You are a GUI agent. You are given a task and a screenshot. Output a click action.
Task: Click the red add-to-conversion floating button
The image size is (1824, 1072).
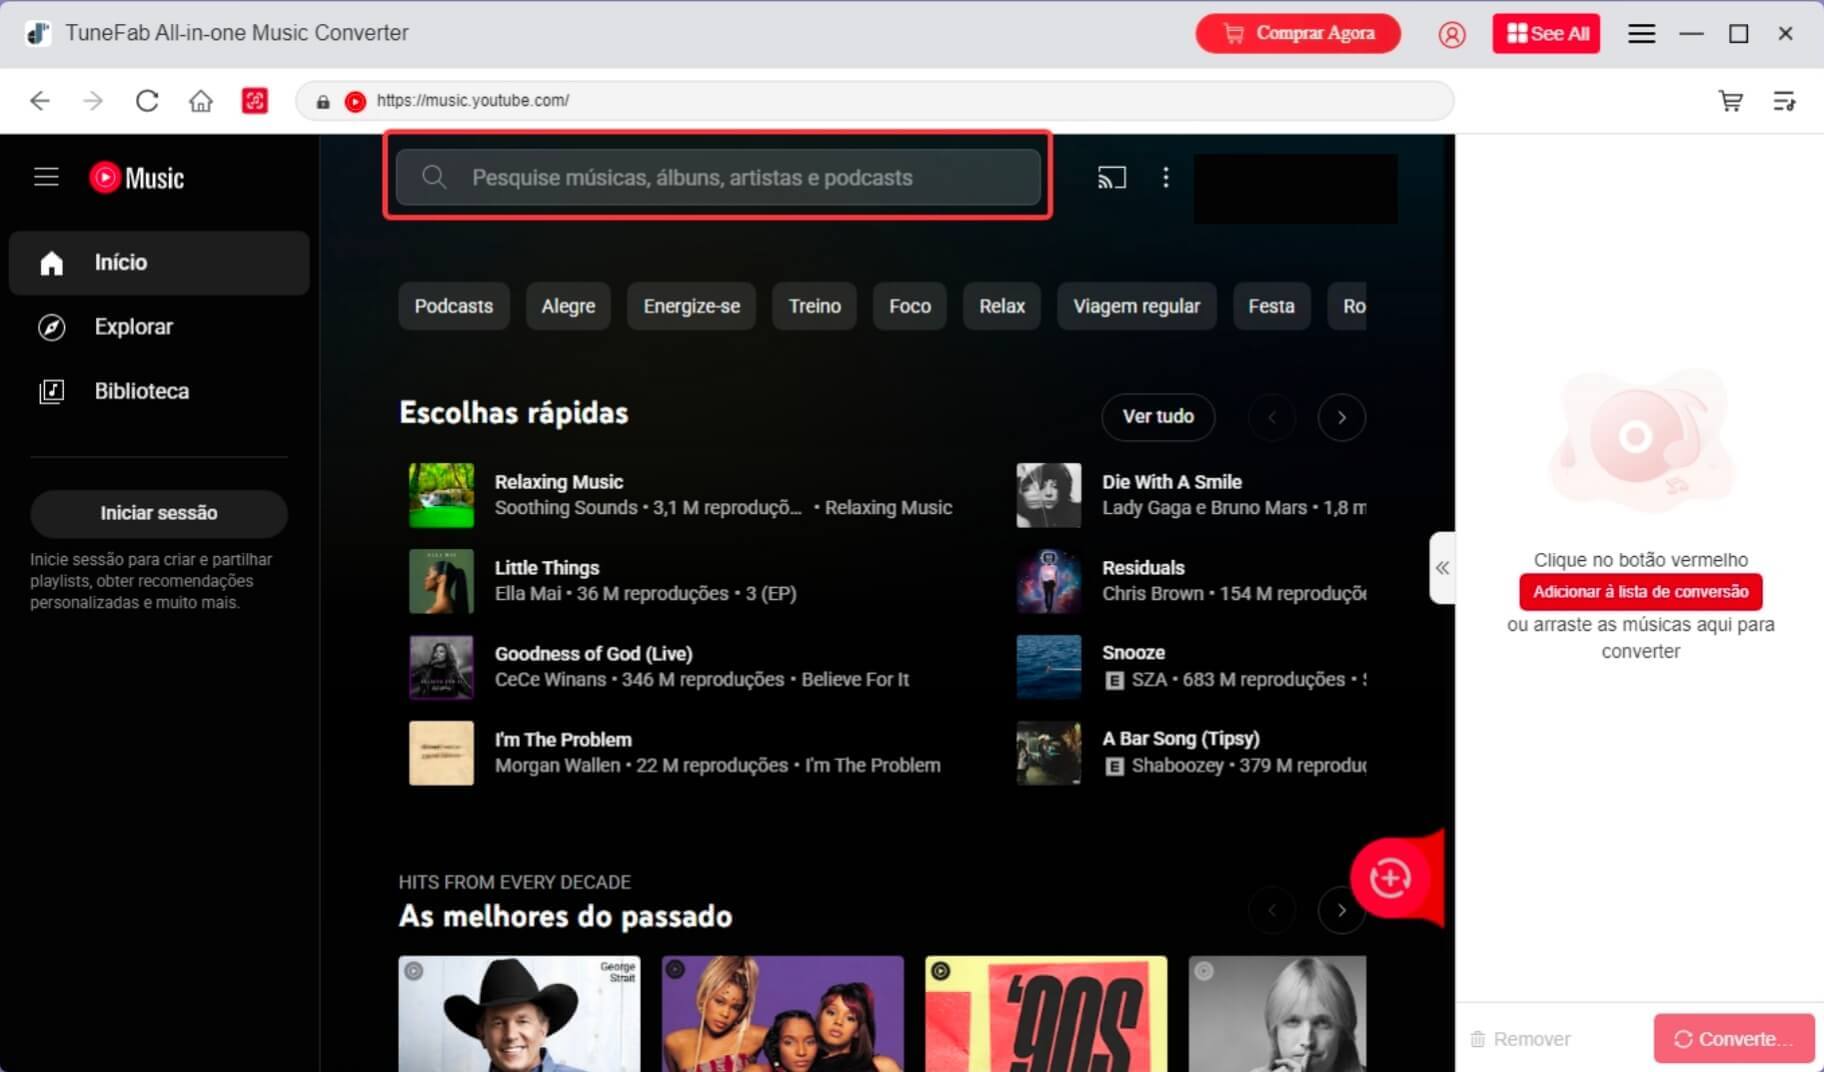point(1390,878)
